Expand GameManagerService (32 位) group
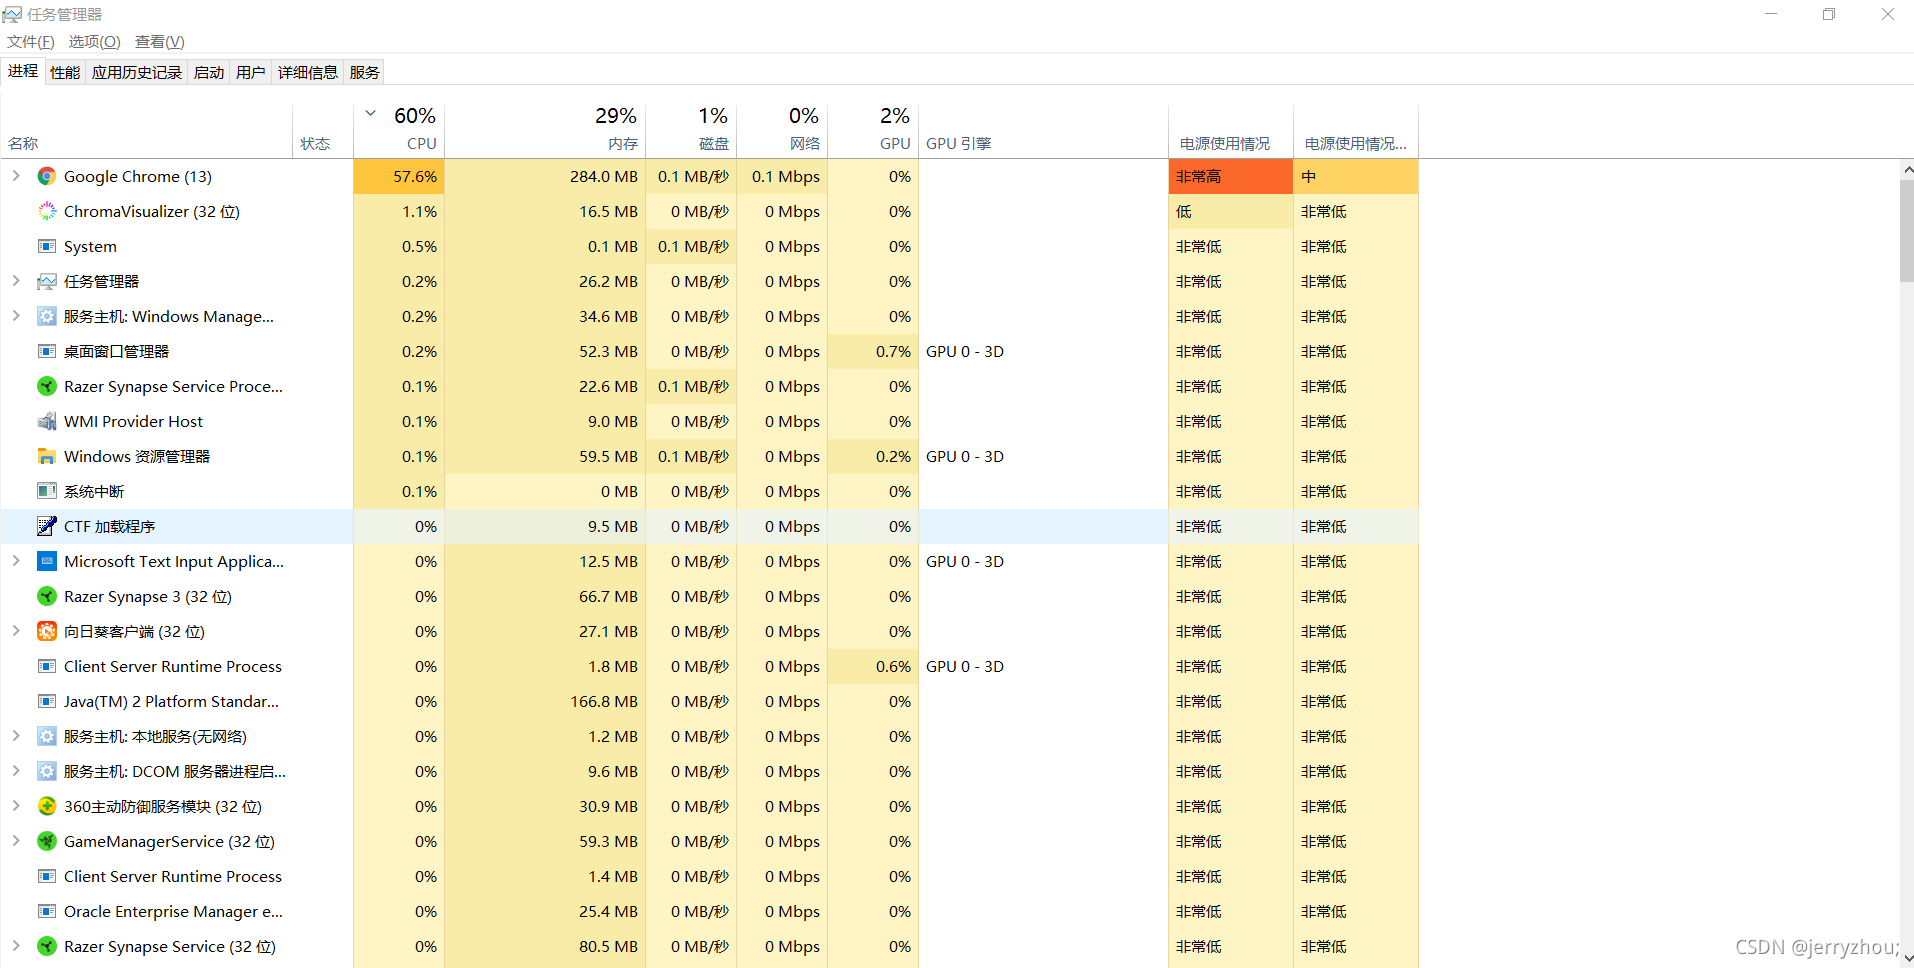Screen dimensions: 1914x968 click(x=16, y=841)
